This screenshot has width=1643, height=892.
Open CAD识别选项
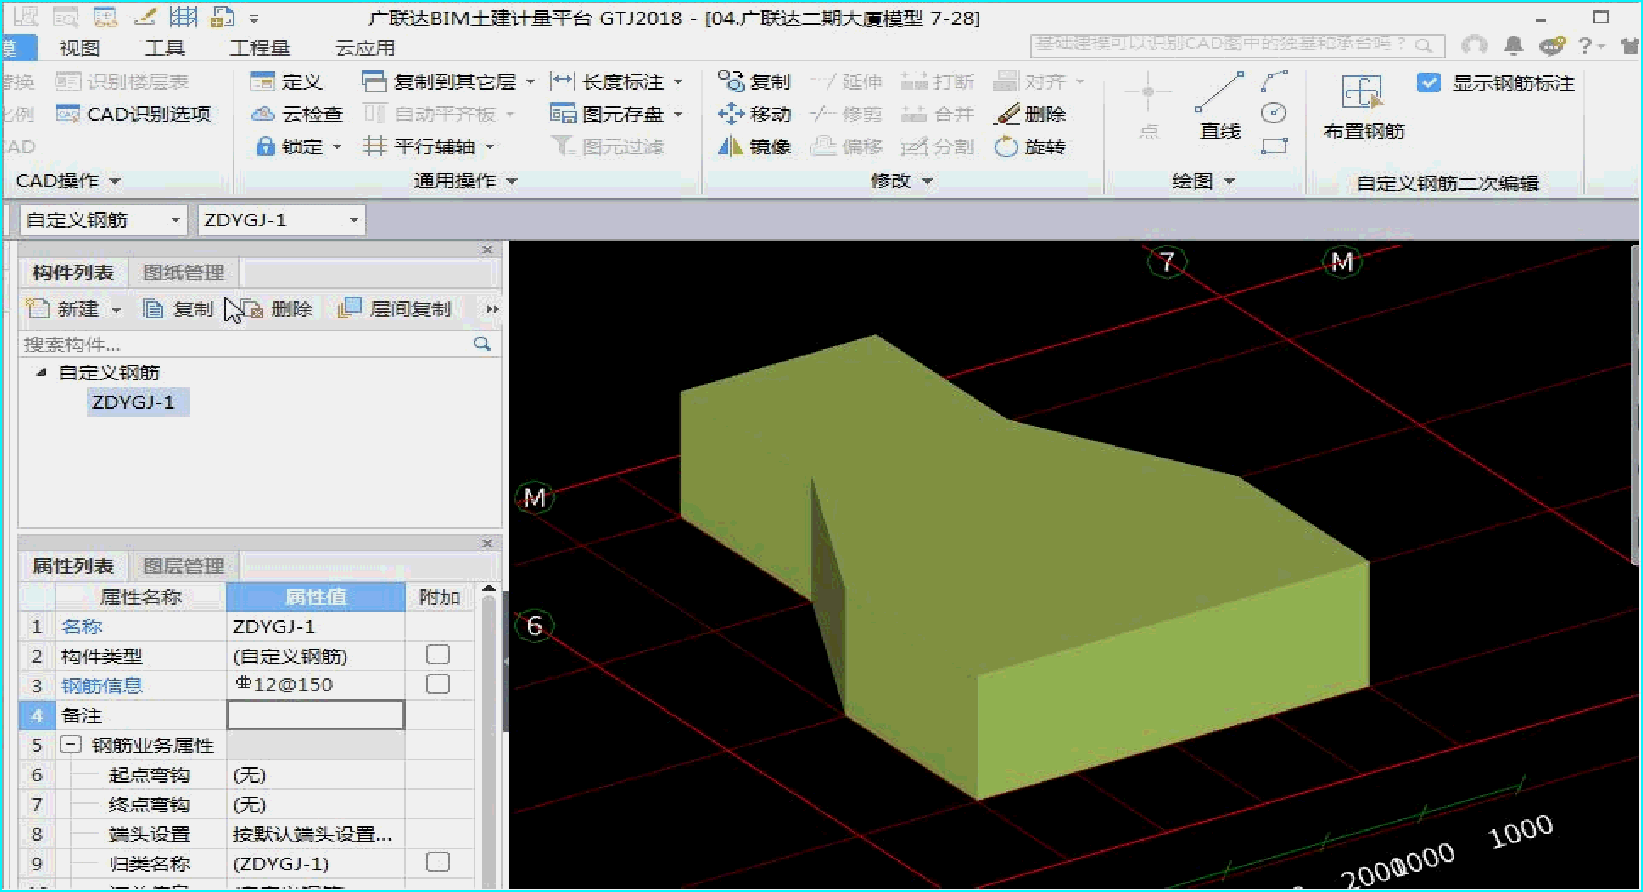pyautogui.click(x=133, y=114)
